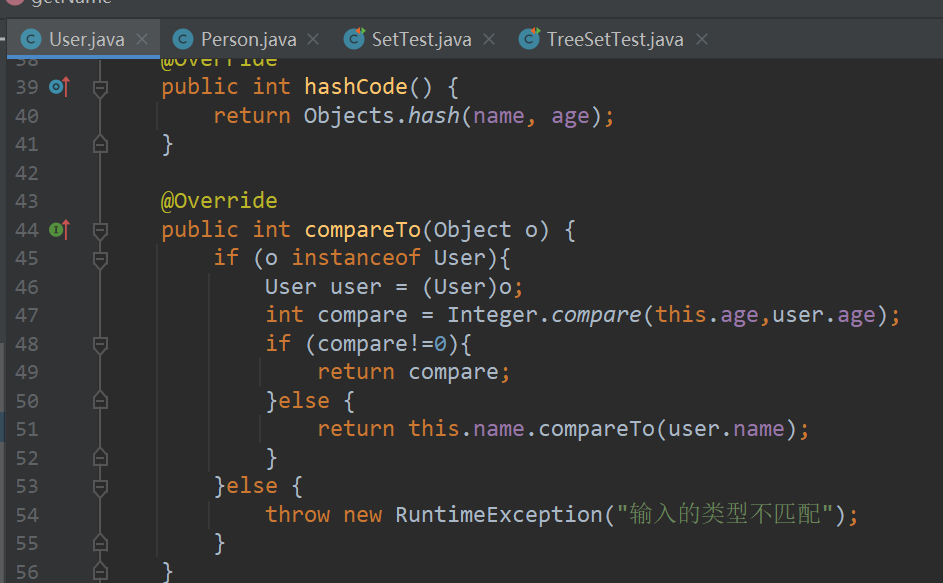Fold the outer else block at line 53
Screen dimensions: 943x583
(x=100, y=487)
